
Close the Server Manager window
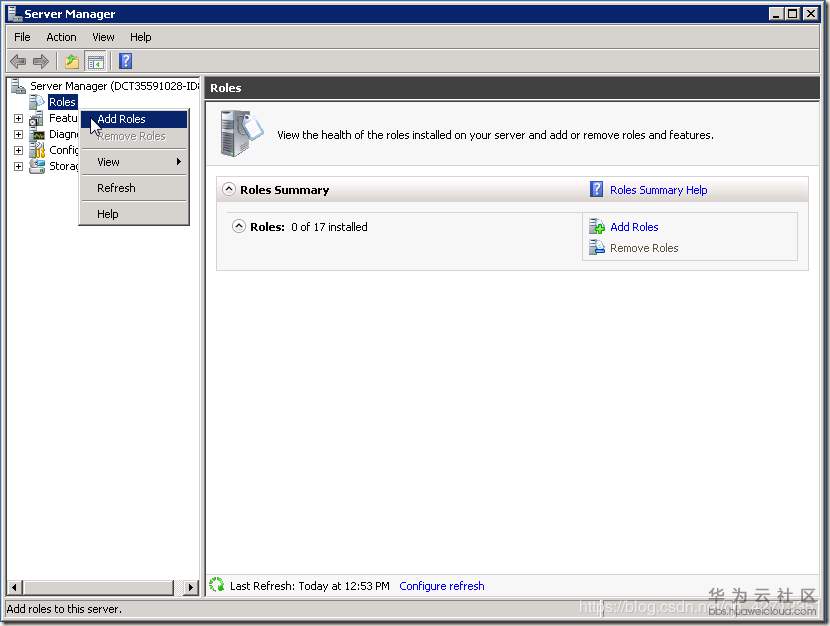click(x=810, y=14)
